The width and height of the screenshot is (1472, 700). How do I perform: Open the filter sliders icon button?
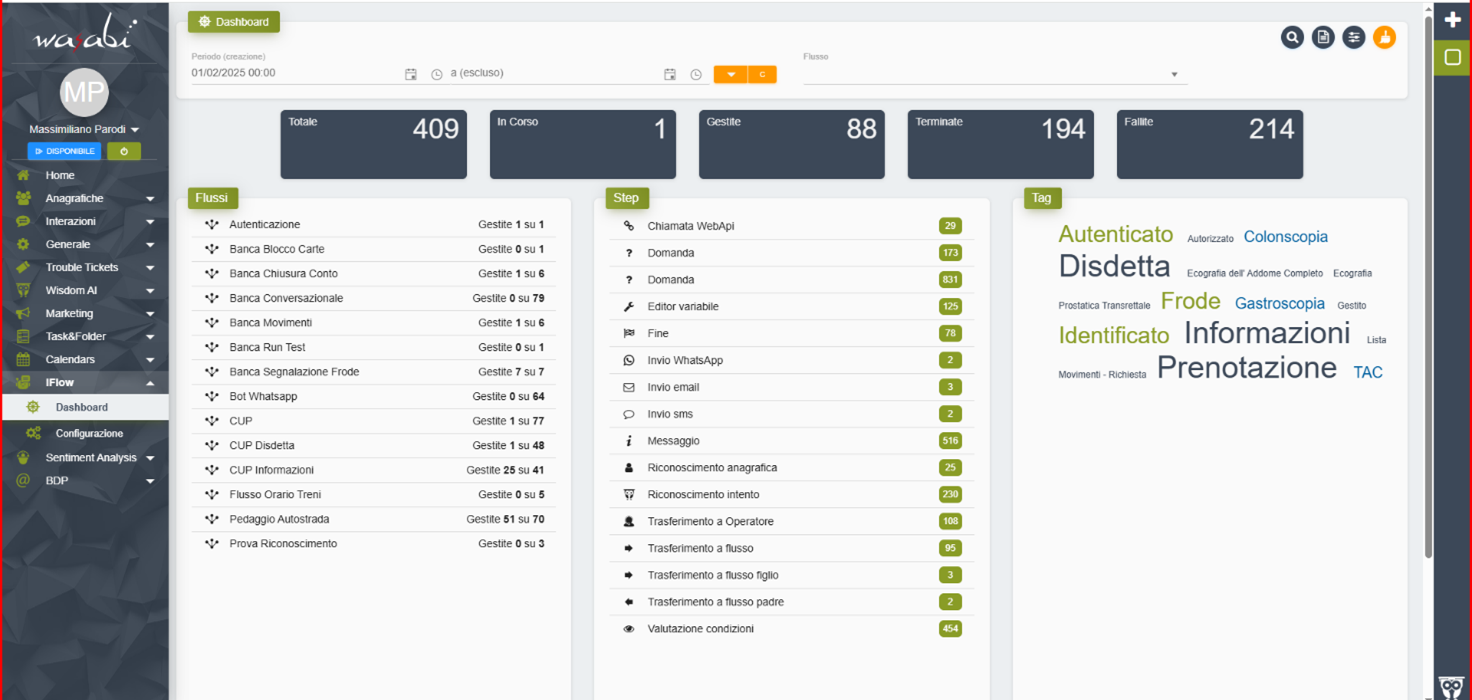(1353, 38)
